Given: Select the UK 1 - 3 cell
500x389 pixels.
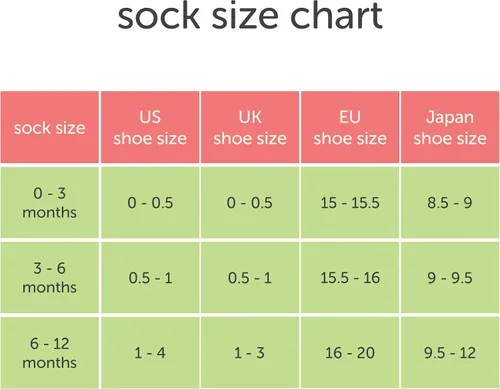Looking at the screenshot, I should click(250, 353).
